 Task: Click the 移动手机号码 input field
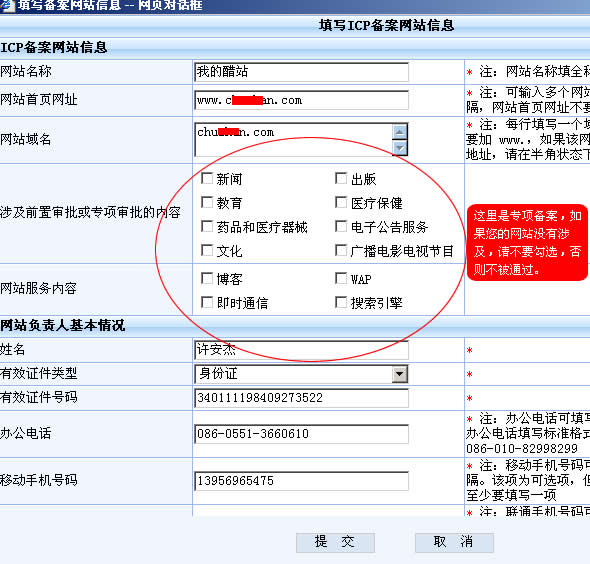pos(301,481)
